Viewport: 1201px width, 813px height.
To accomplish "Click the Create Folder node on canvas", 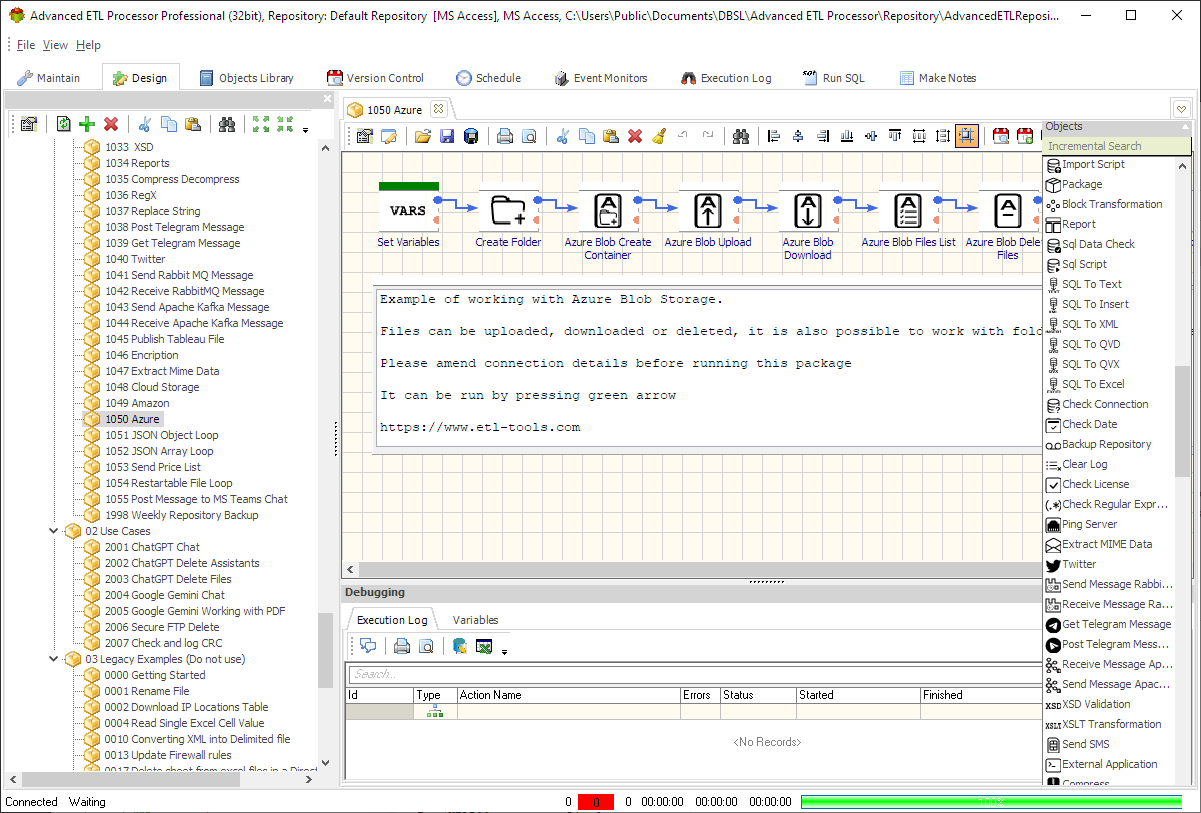I will tap(508, 211).
